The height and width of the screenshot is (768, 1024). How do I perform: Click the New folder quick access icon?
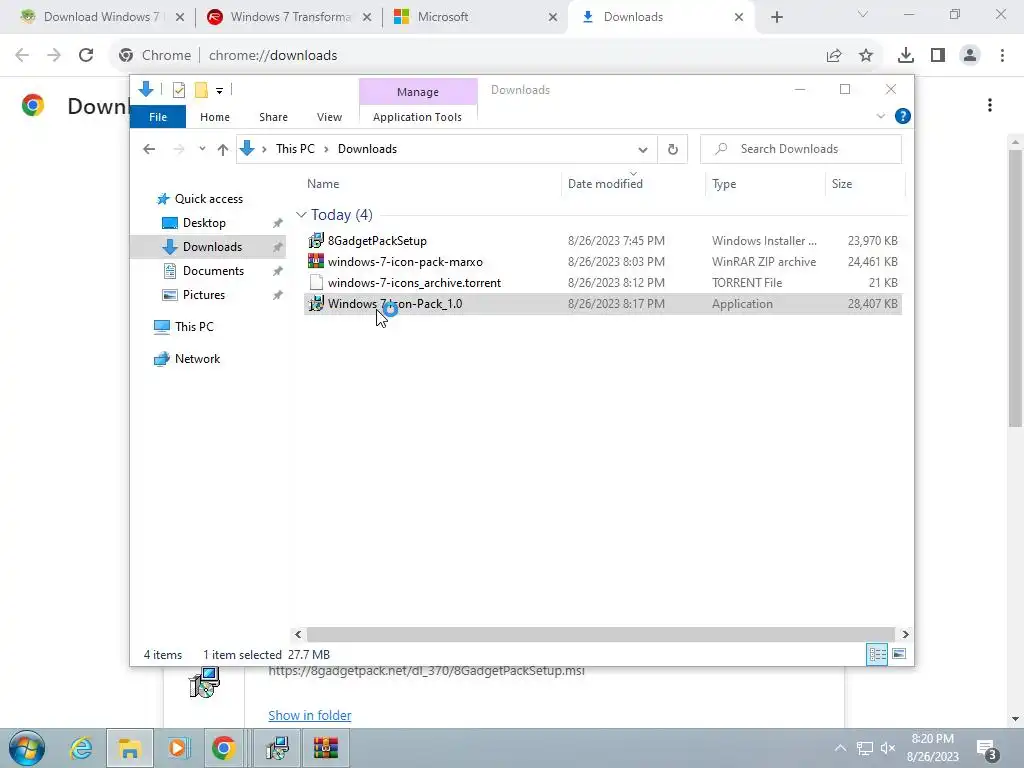[x=201, y=90]
